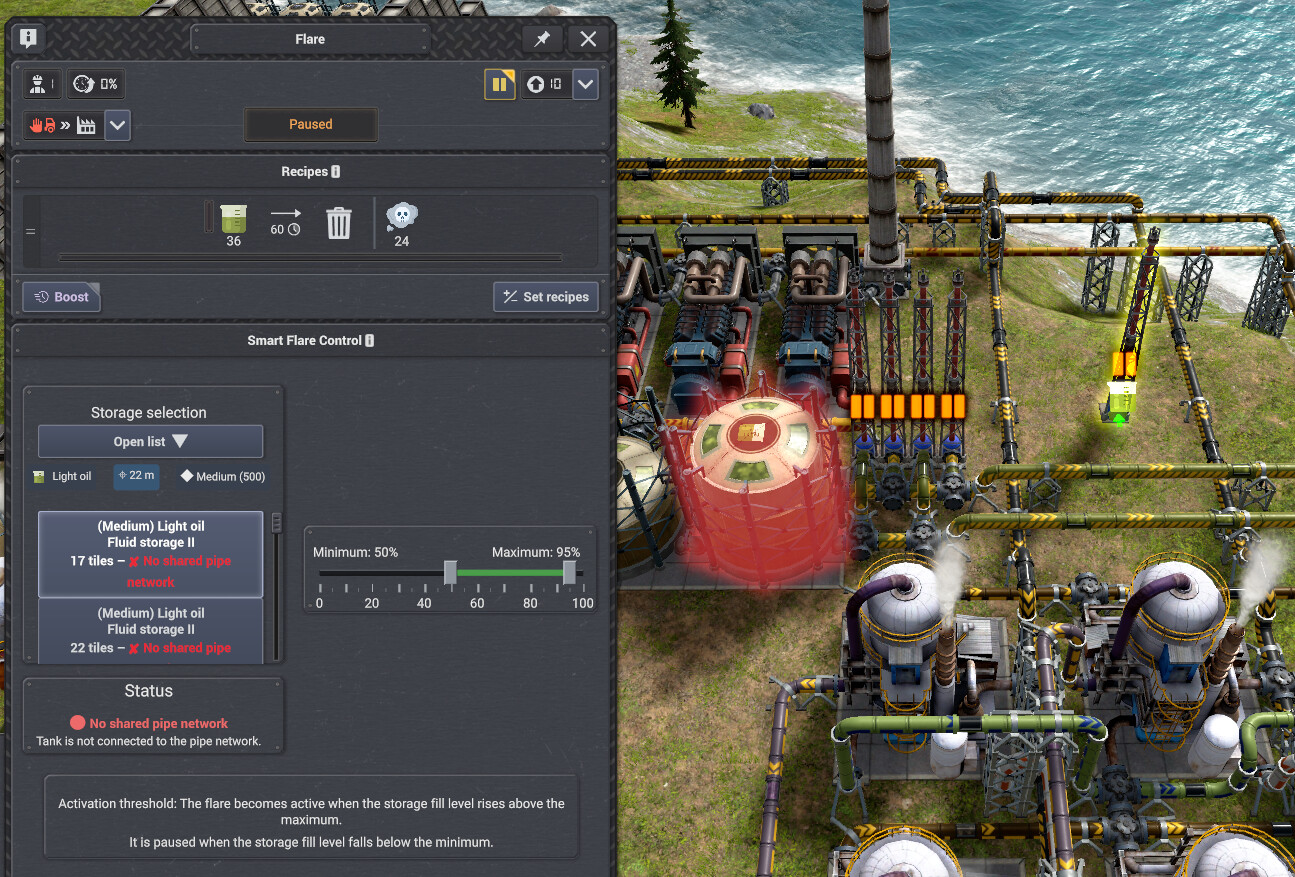Click the light oil beaker input icon
This screenshot has height=877, width=1295.
(233, 219)
